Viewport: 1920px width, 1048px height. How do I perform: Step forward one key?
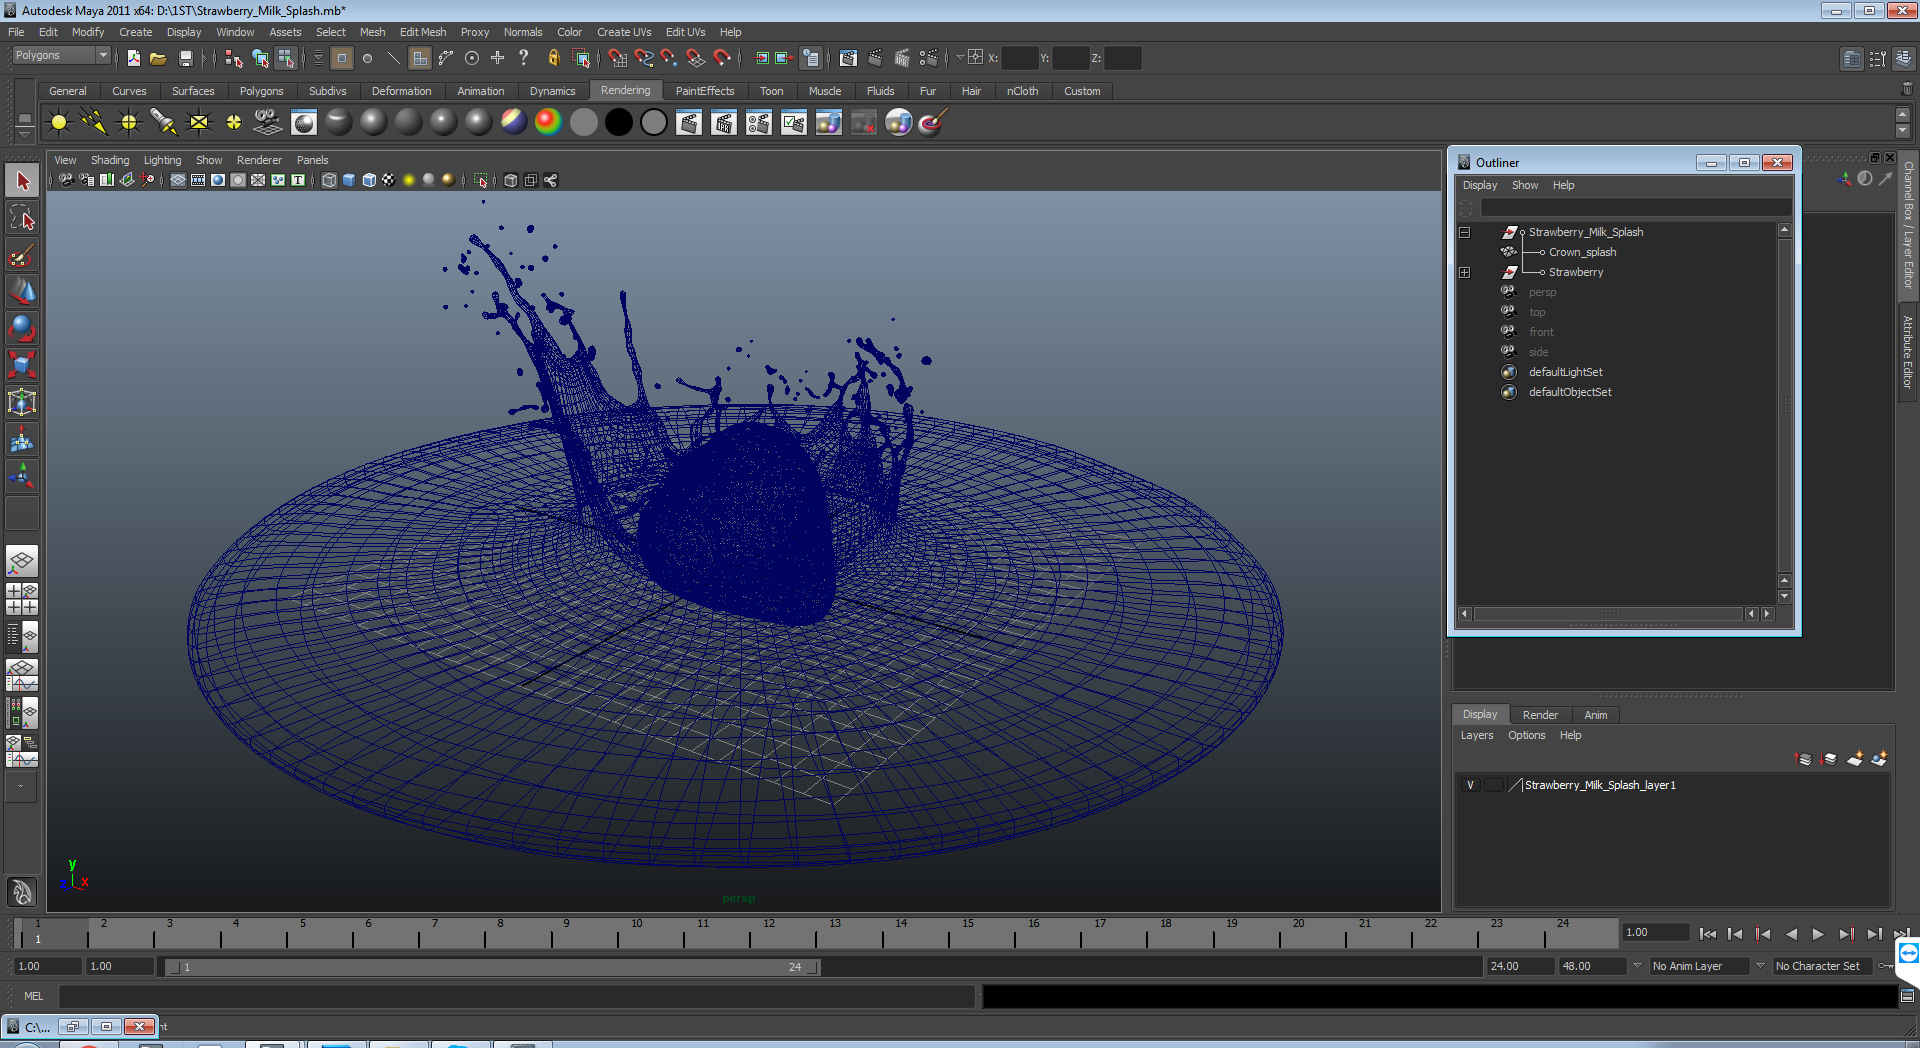click(1846, 934)
